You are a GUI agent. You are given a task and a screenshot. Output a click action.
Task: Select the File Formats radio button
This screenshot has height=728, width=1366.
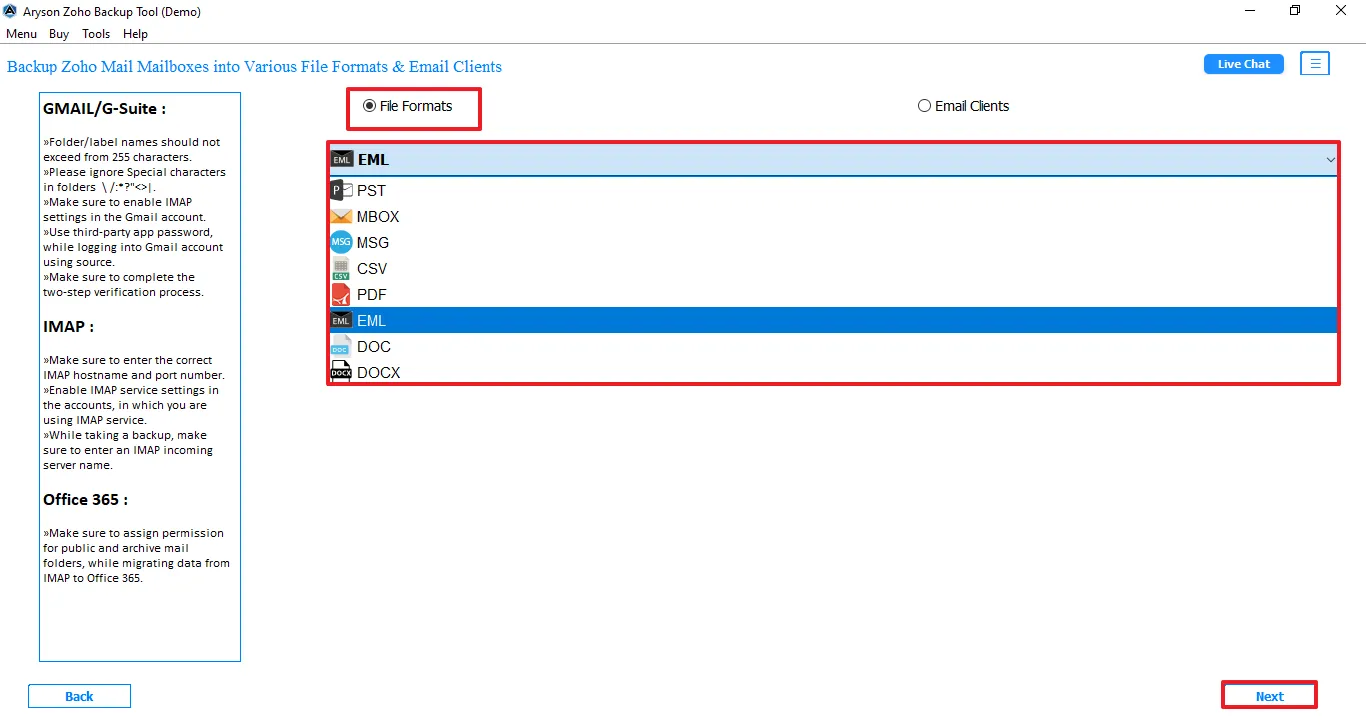pyautogui.click(x=369, y=106)
